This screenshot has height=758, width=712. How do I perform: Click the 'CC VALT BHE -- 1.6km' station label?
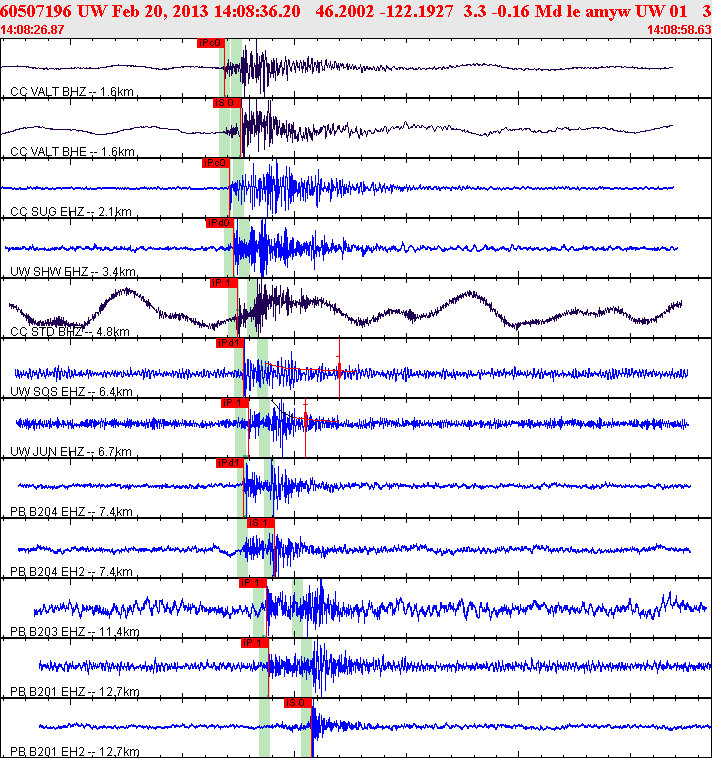(x=73, y=151)
